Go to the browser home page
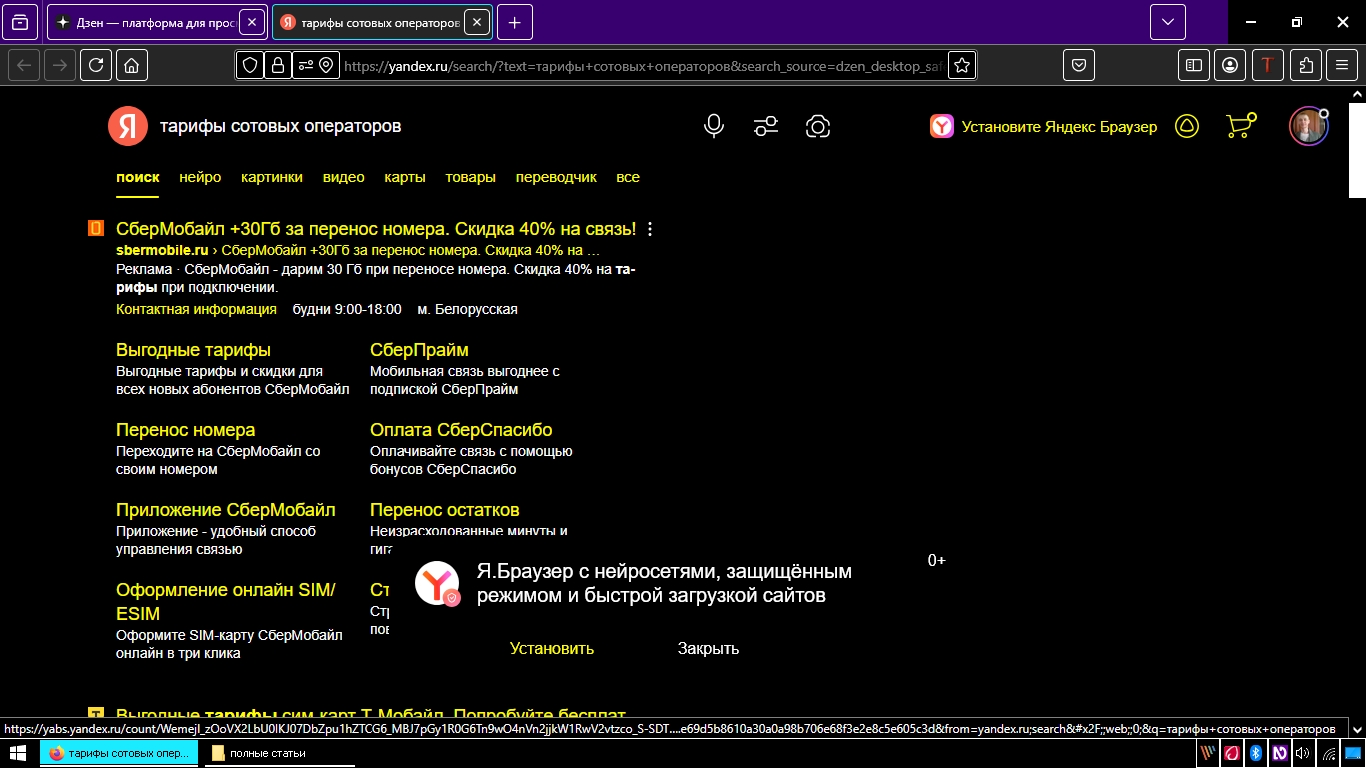1366x768 pixels. (x=132, y=65)
